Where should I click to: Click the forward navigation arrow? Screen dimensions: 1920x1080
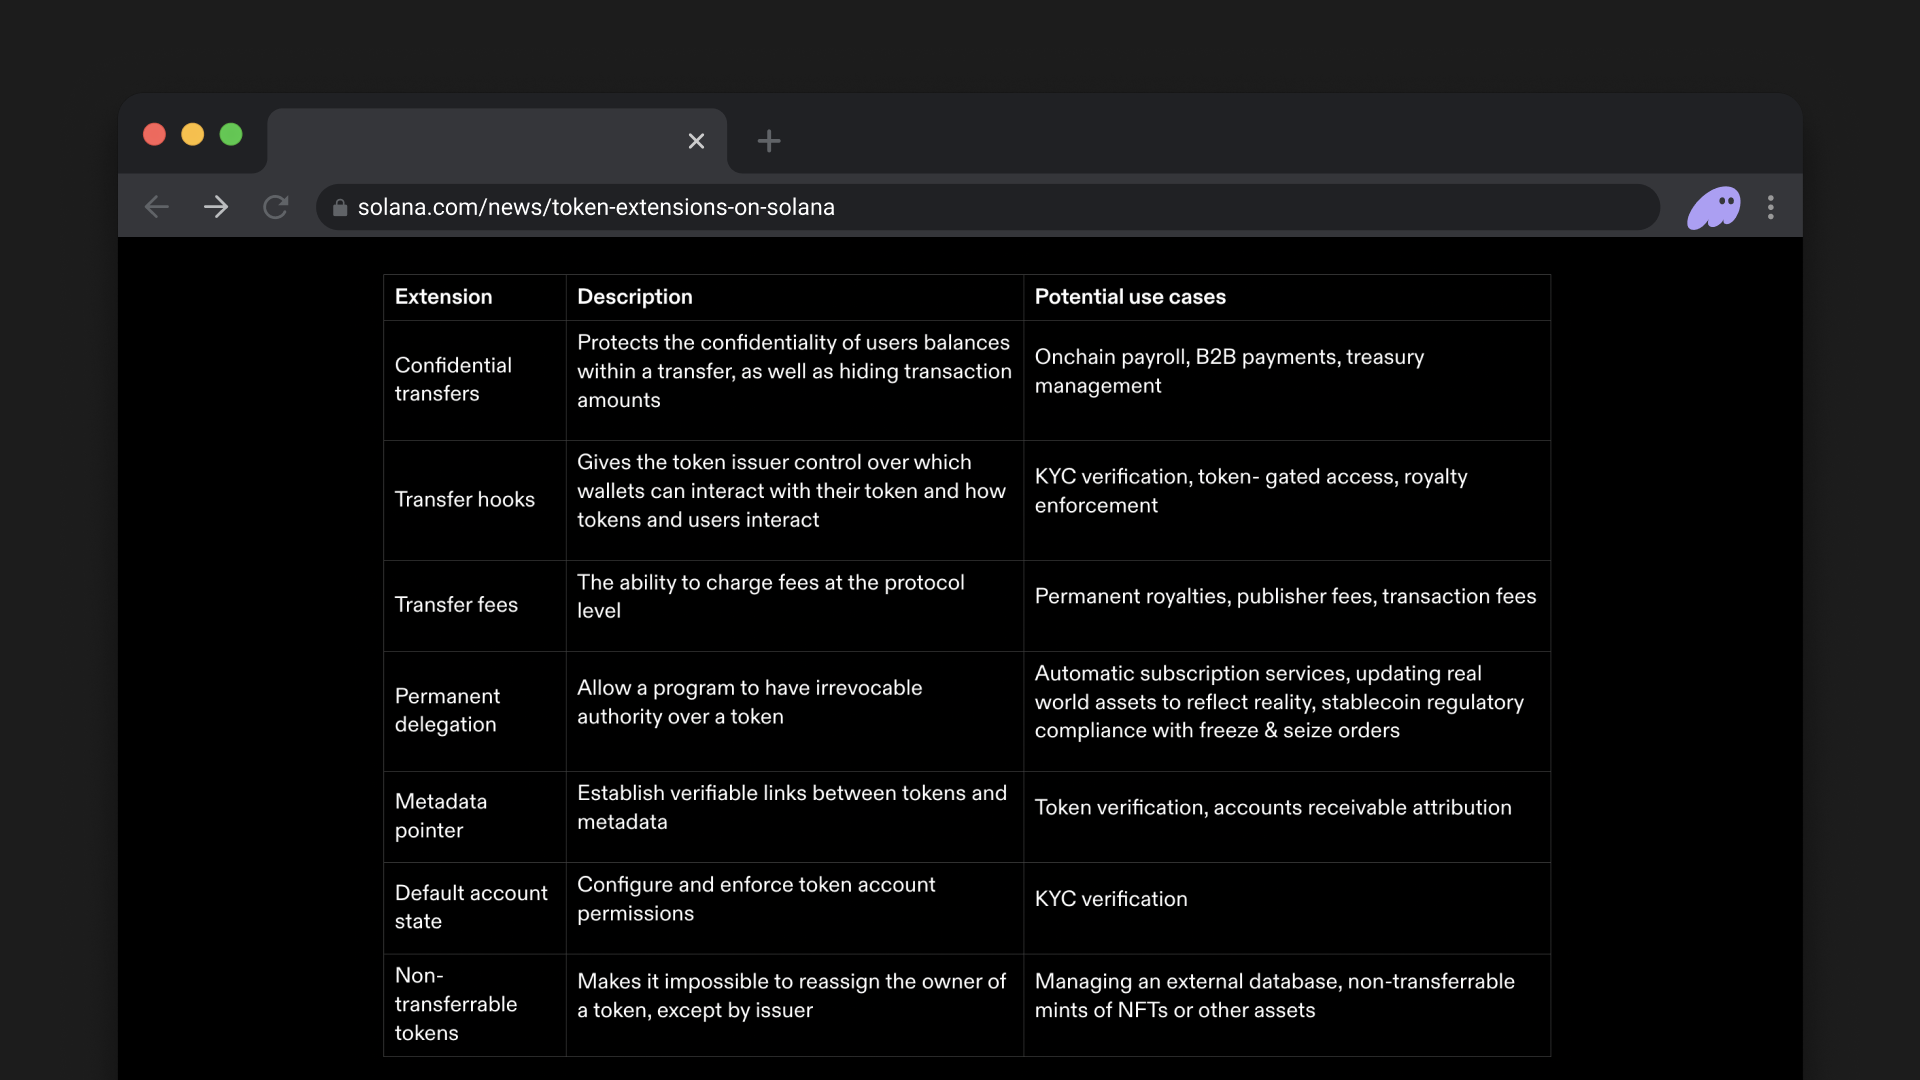click(x=216, y=207)
